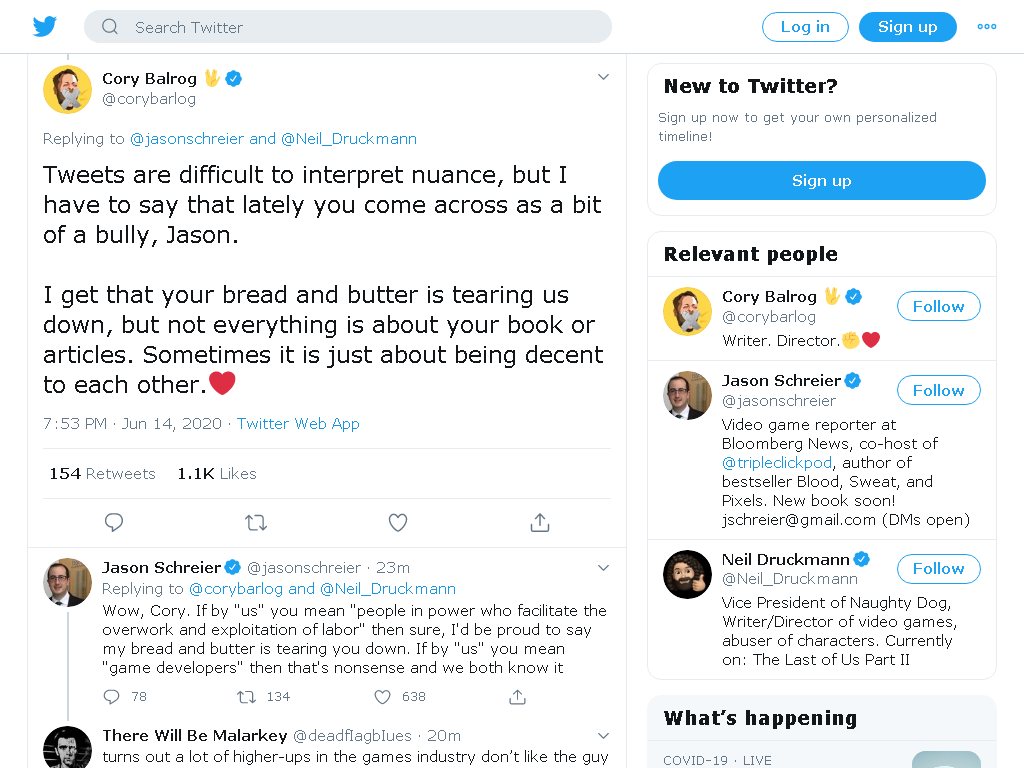Viewport: 1024px width, 768px height.
Task: Follow Cory Balrog in Relevant people
Action: [938, 306]
